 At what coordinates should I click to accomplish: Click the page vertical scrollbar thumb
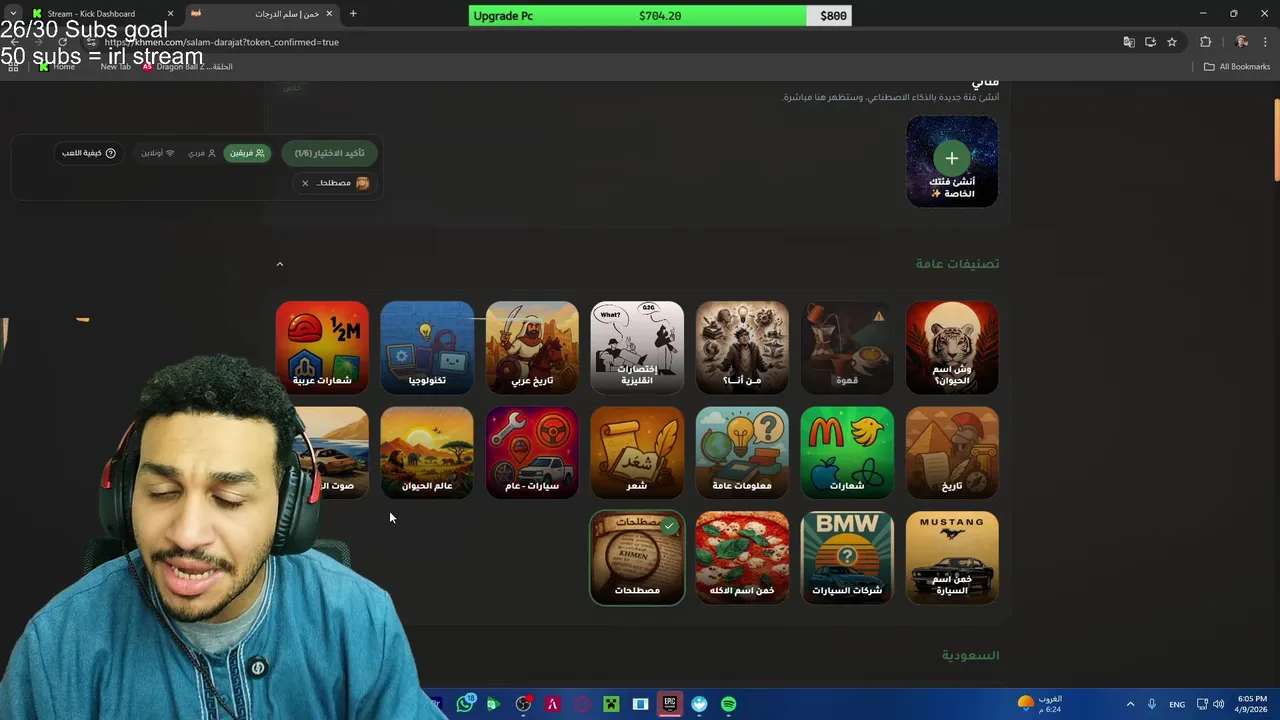[x=1276, y=140]
